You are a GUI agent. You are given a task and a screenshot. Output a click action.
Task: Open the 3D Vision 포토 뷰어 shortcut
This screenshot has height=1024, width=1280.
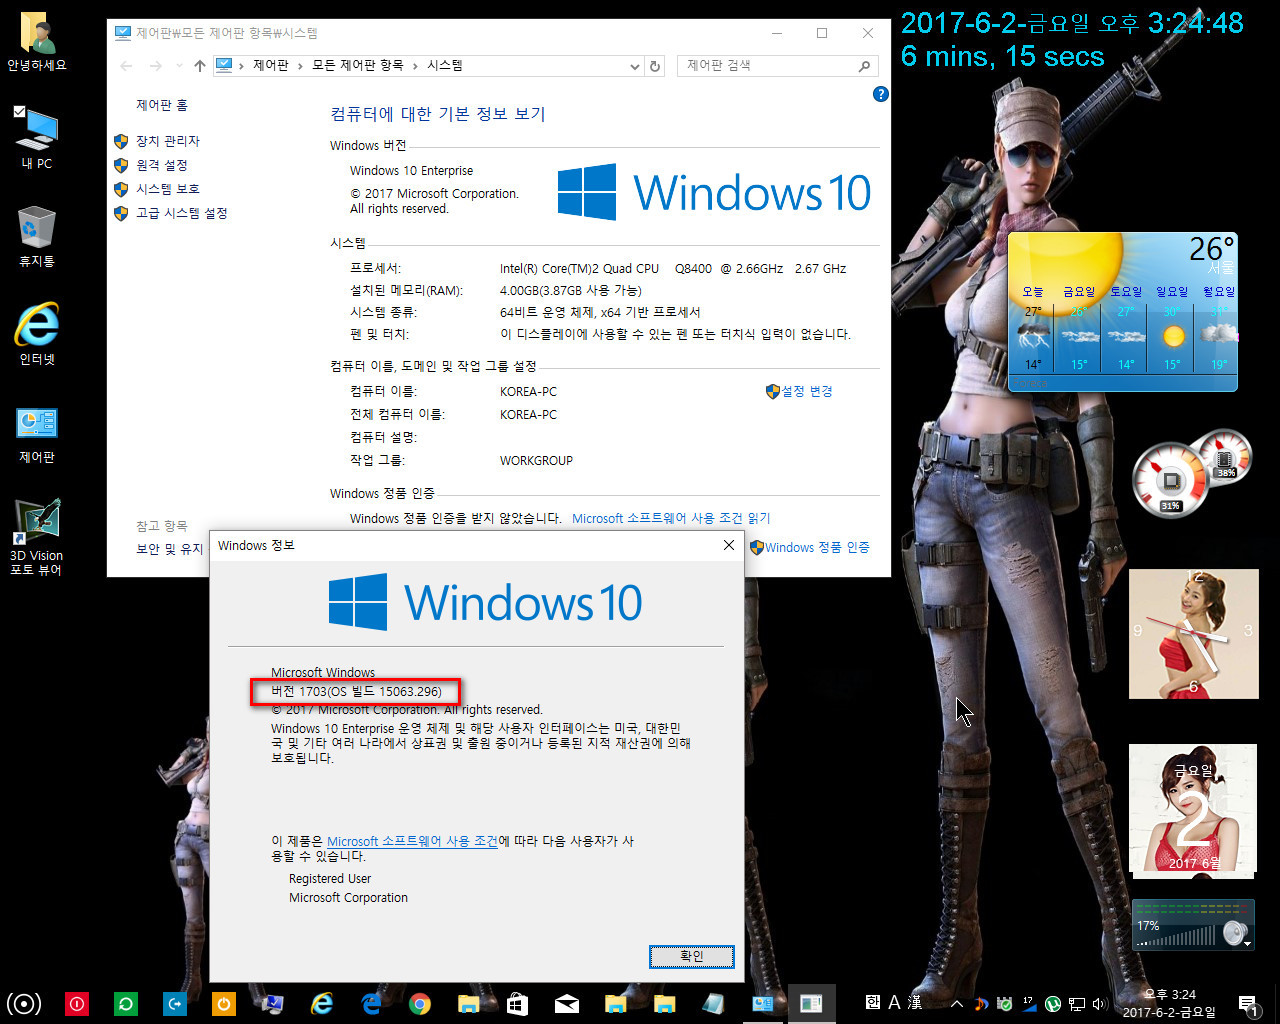tap(37, 537)
